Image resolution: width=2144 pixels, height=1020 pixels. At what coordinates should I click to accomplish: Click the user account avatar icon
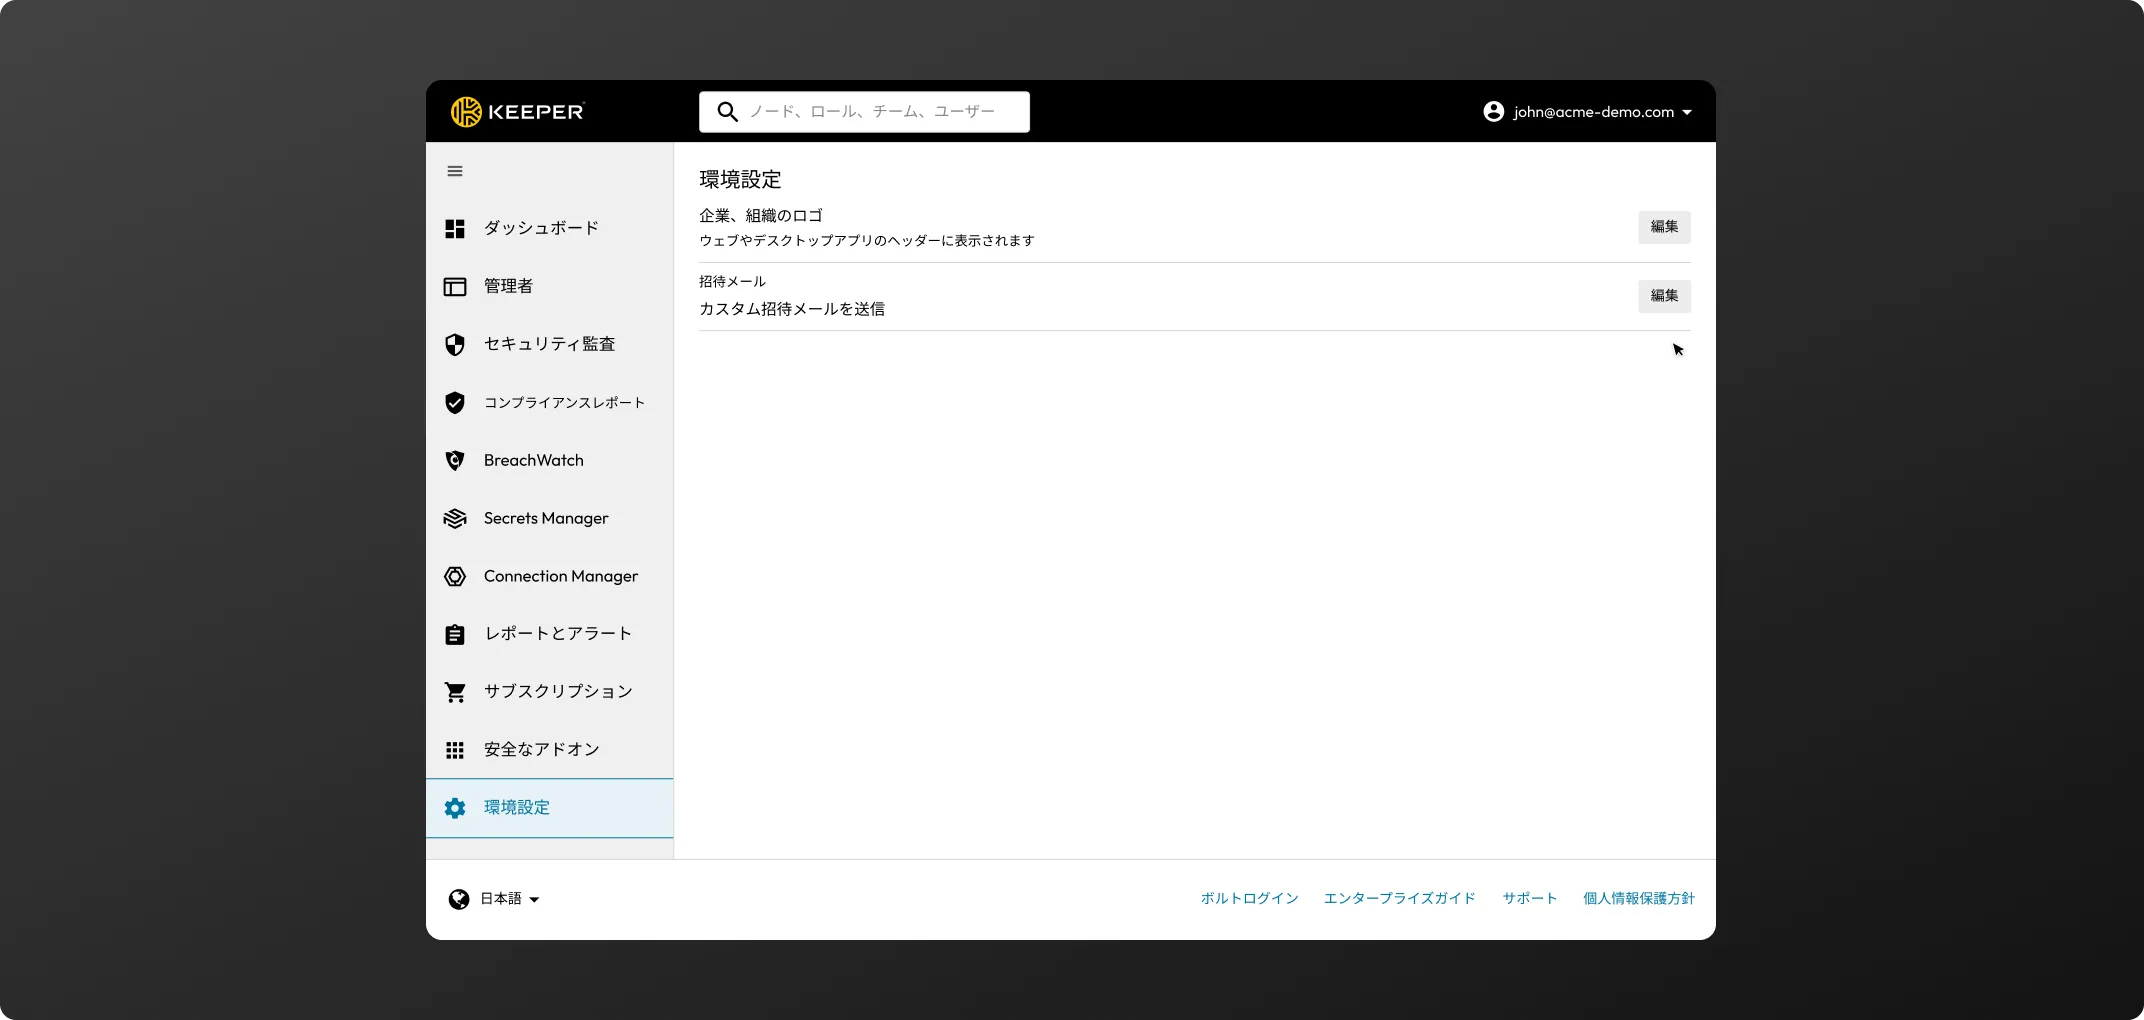pos(1493,112)
